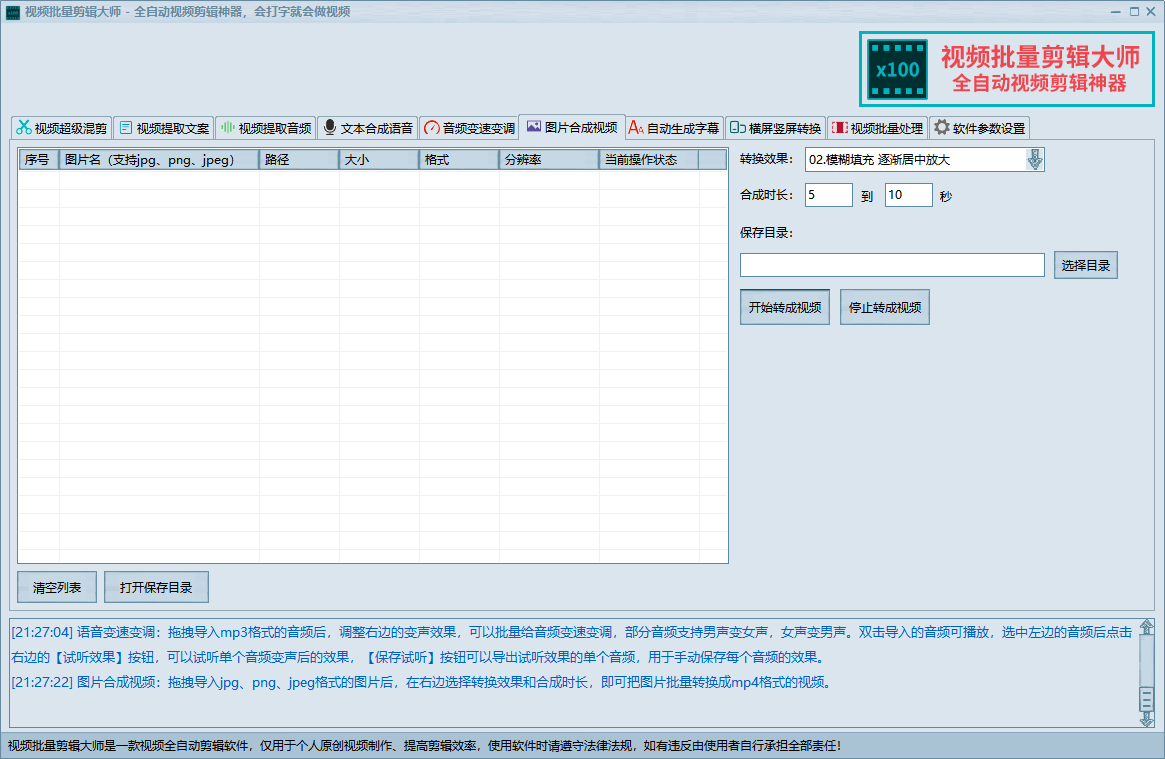The image size is (1165, 759).
Task: Clear the list with 清空列表 button
Action: pyautogui.click(x=57, y=587)
